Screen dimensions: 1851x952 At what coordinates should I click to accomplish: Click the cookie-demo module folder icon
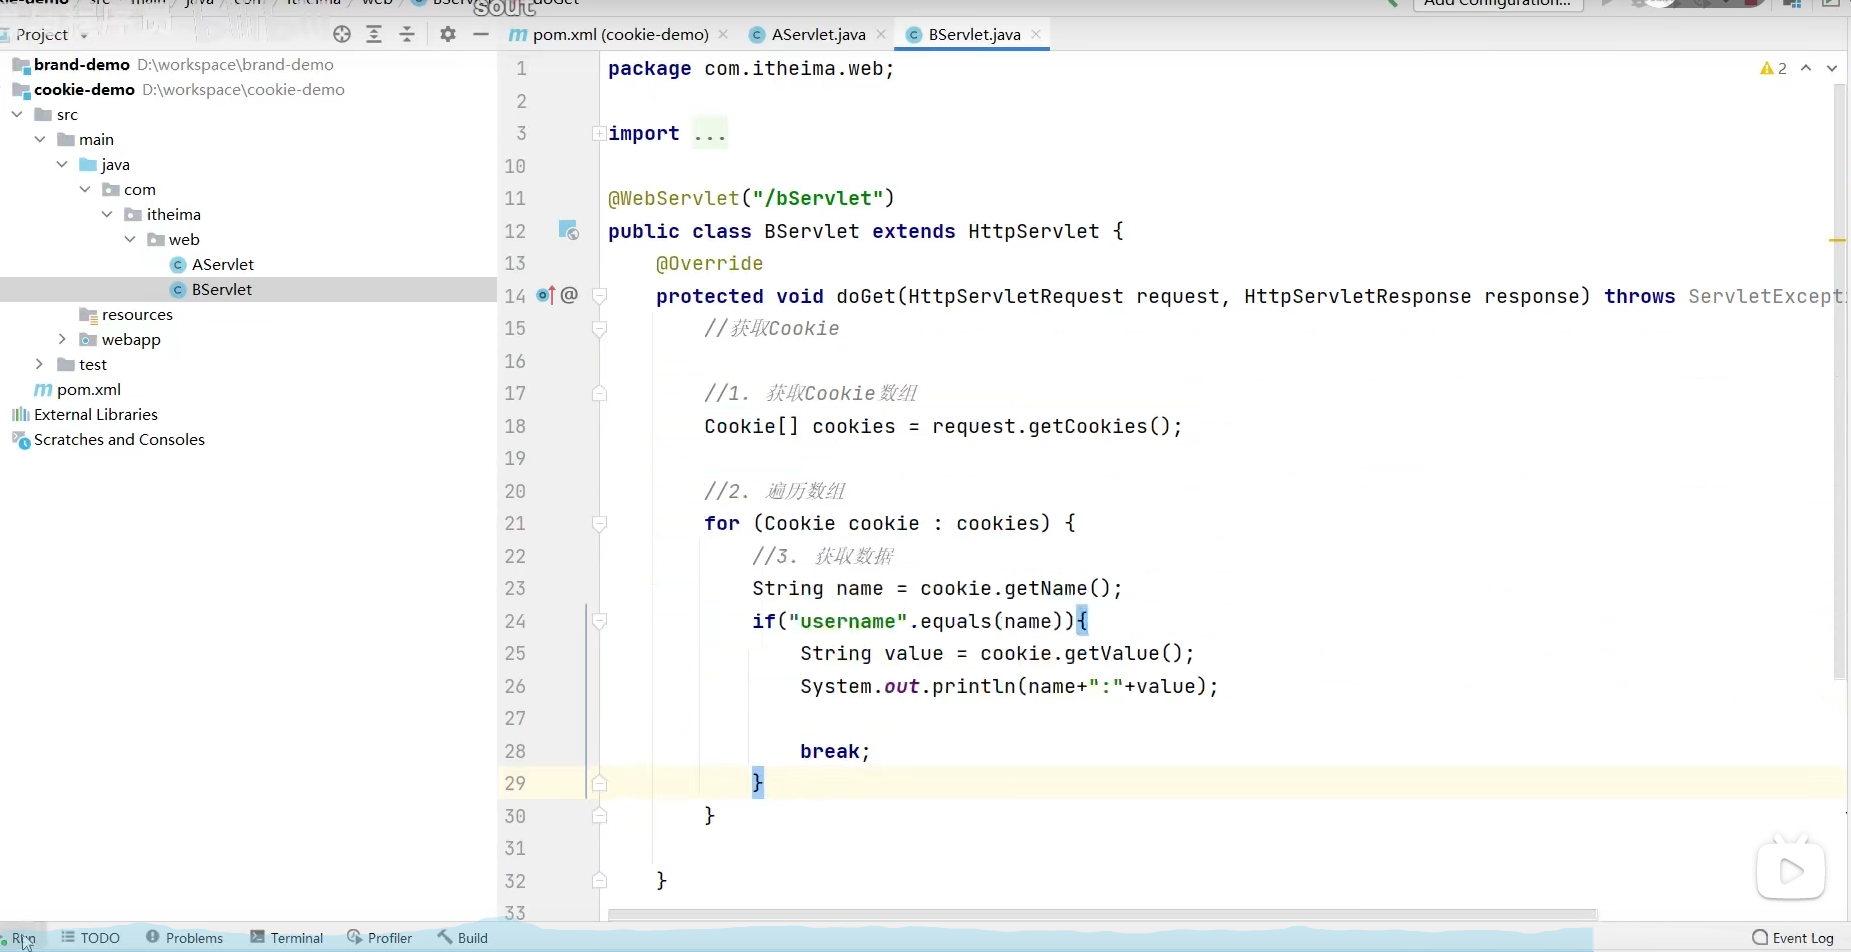(x=20, y=90)
